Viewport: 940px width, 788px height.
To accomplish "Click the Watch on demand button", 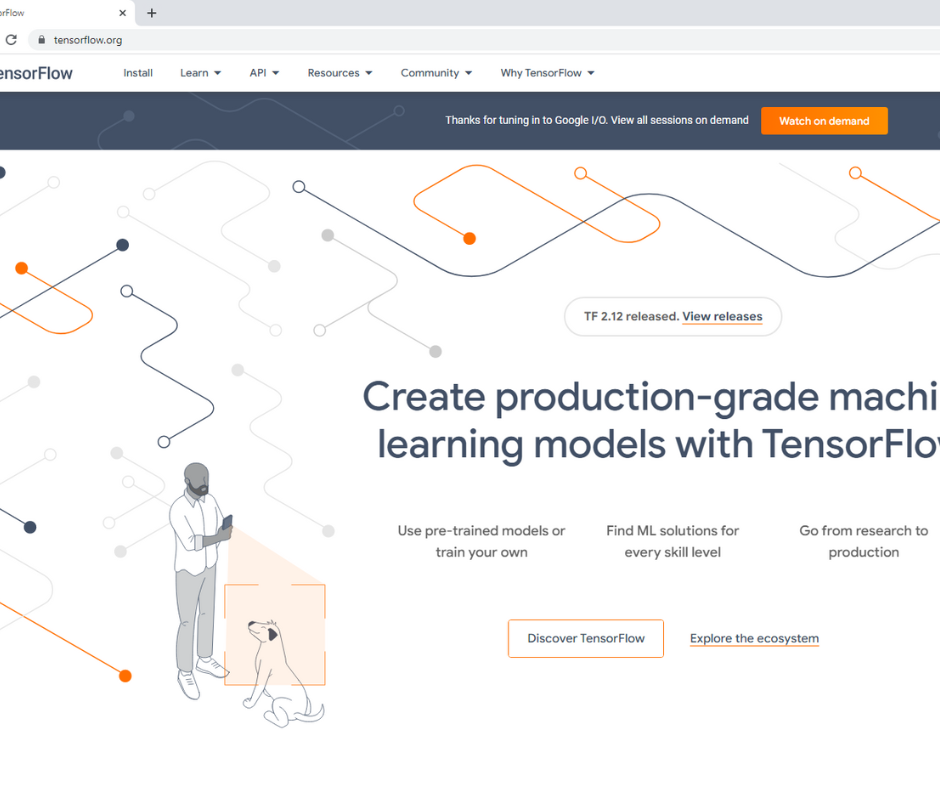I will pyautogui.click(x=824, y=121).
